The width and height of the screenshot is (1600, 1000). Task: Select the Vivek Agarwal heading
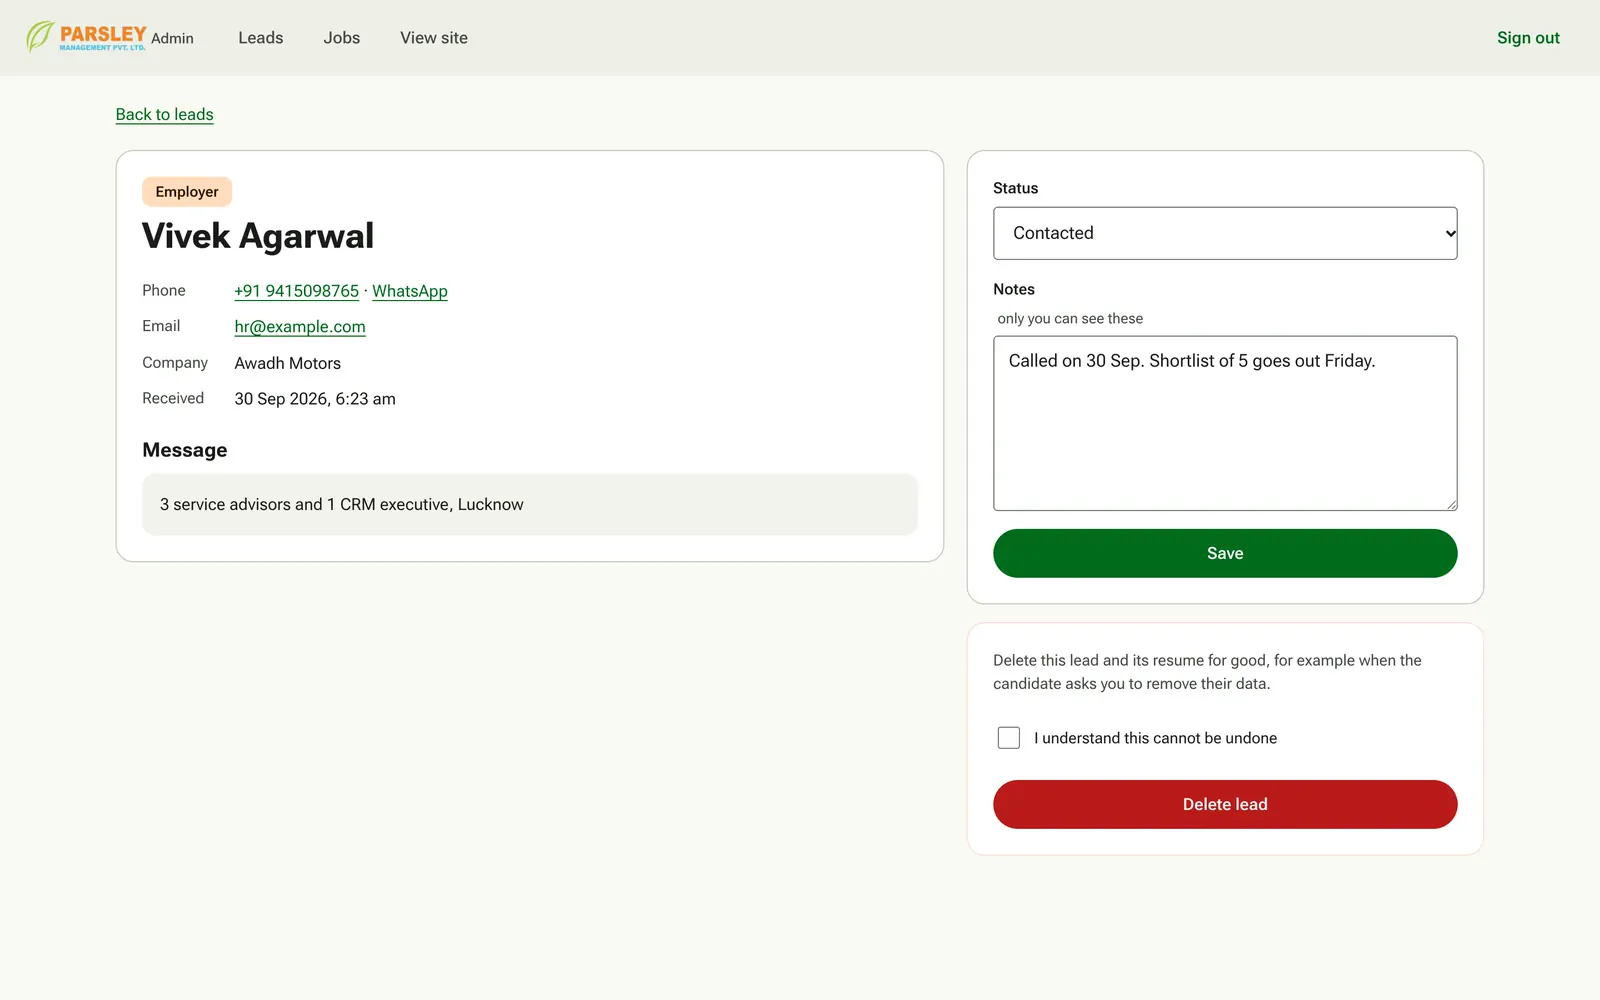pyautogui.click(x=258, y=236)
